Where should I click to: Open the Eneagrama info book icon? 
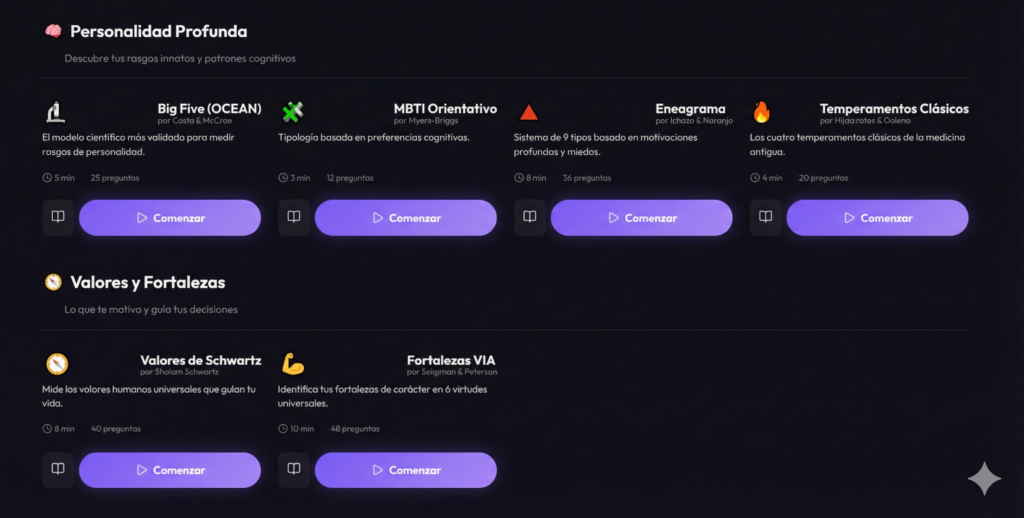(x=530, y=217)
